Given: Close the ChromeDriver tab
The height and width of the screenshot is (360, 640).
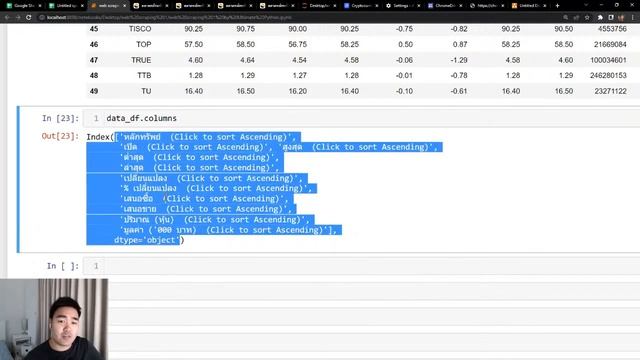Looking at the screenshot, I should pos(461,6).
